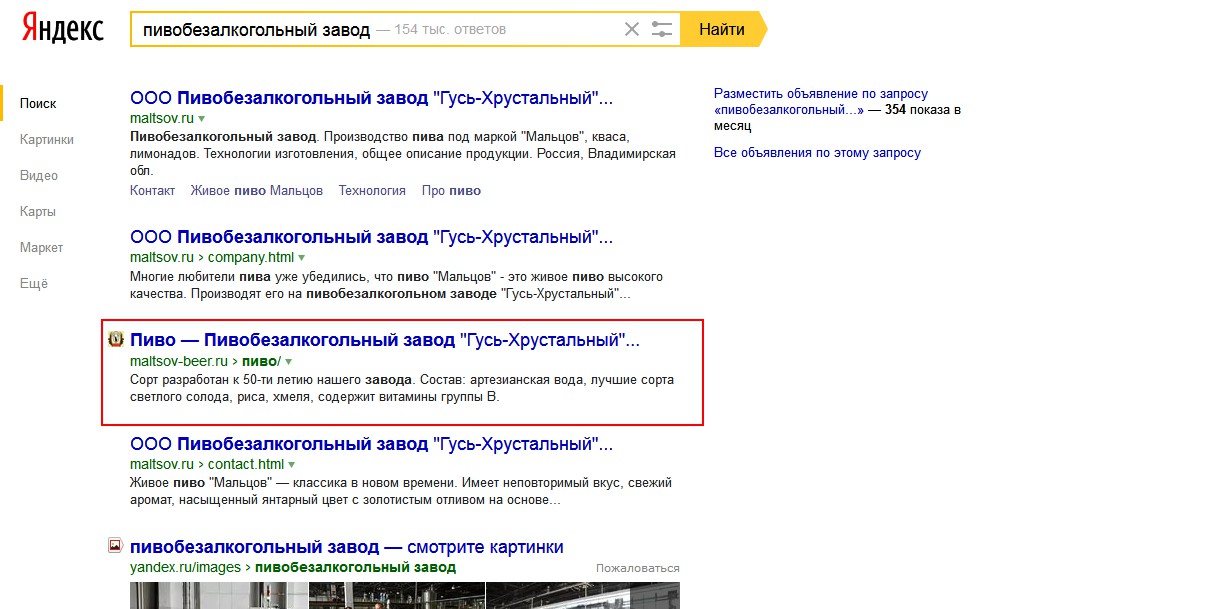
Task: Open the Карты tab
Action: [x=38, y=211]
